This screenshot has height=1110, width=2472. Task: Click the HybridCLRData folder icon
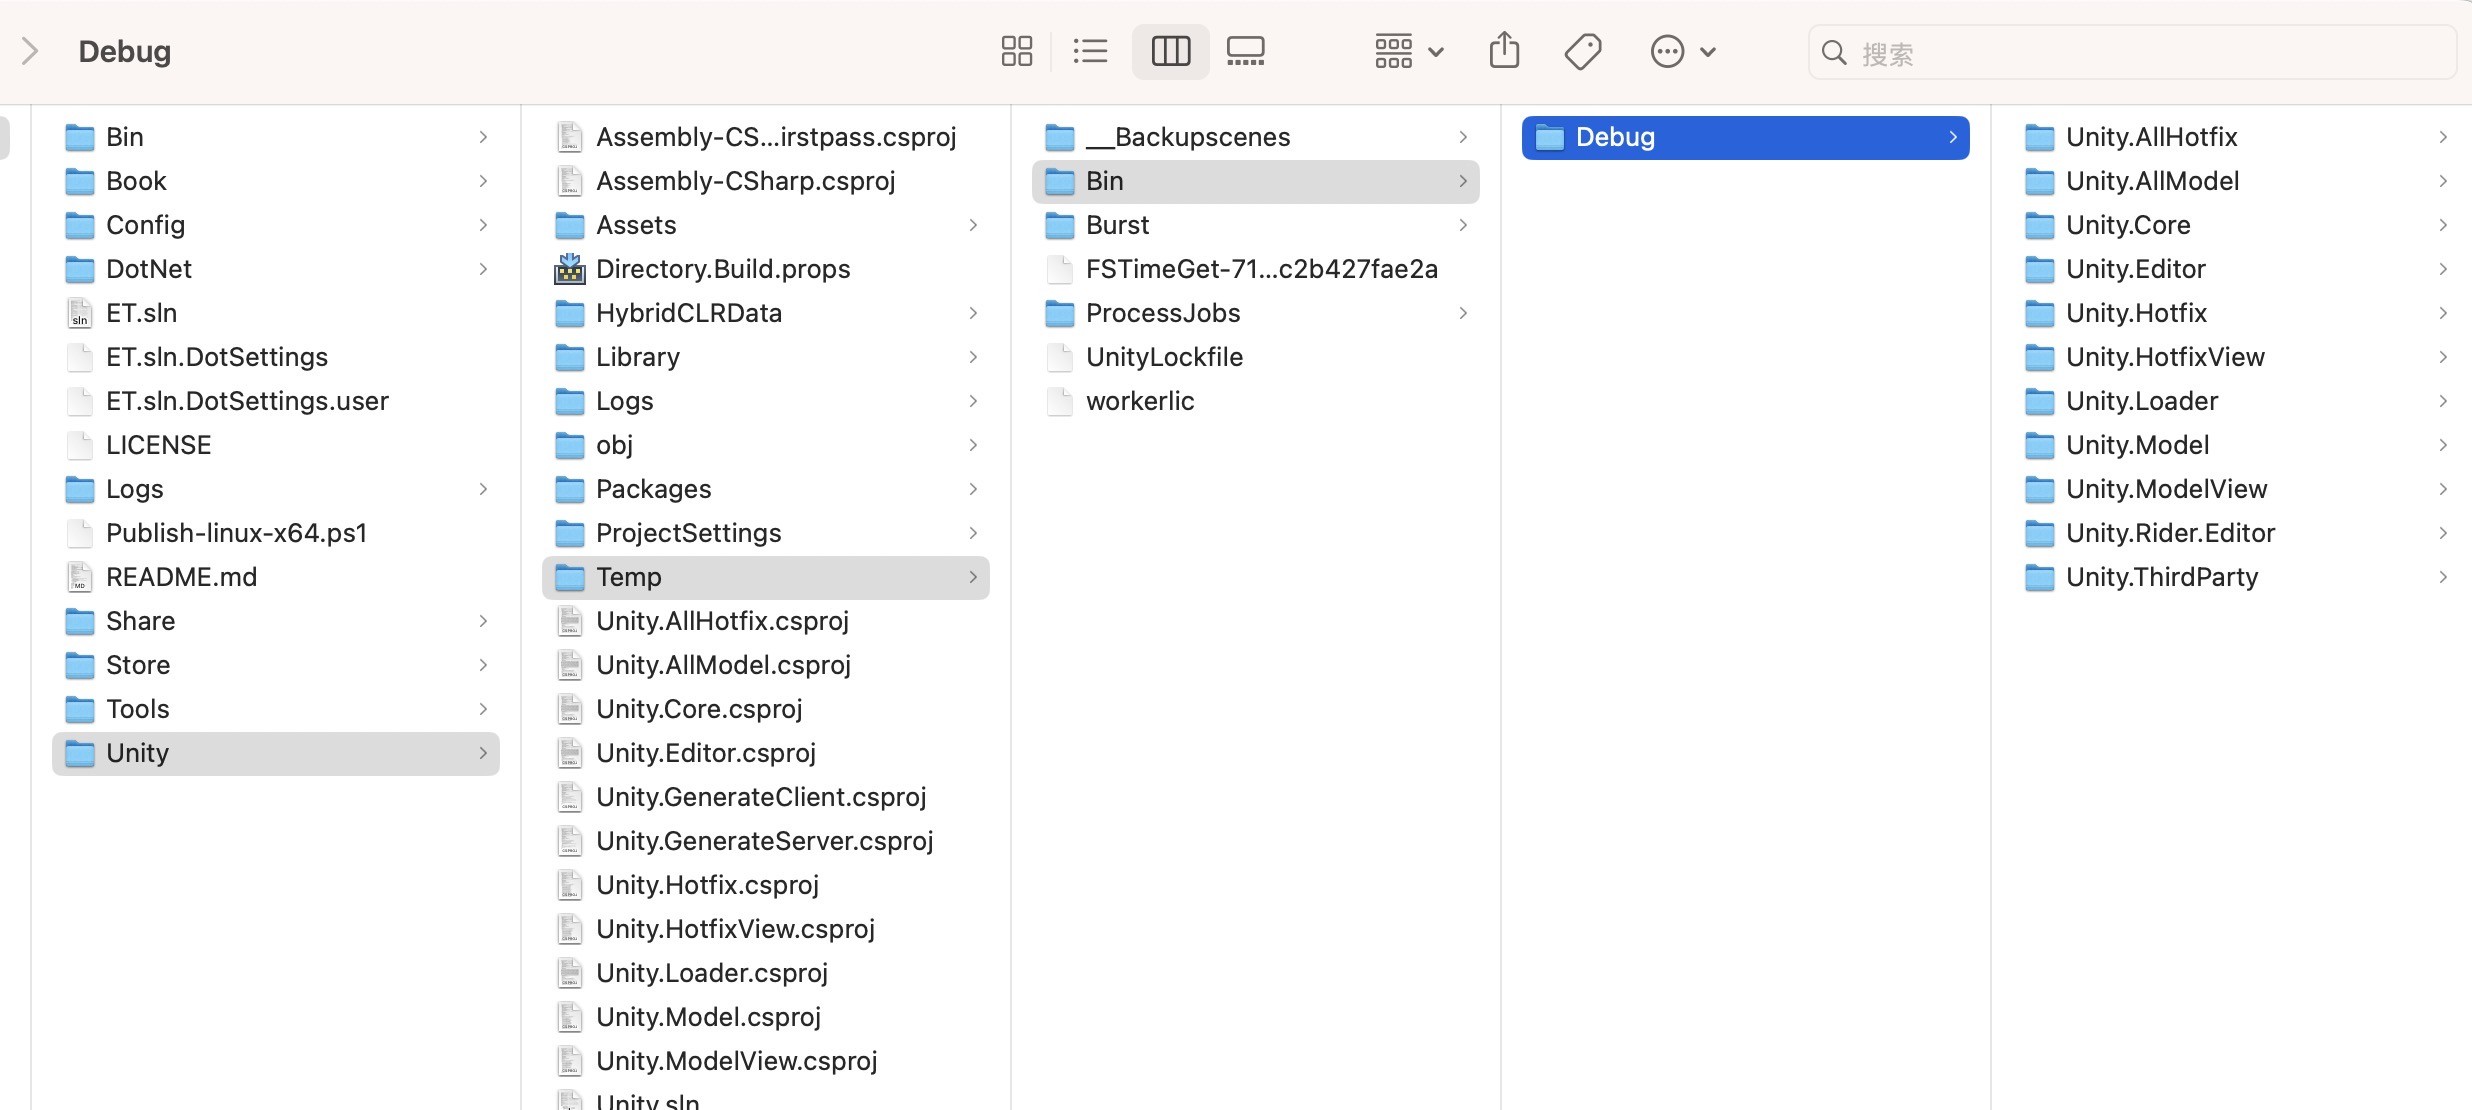[570, 313]
